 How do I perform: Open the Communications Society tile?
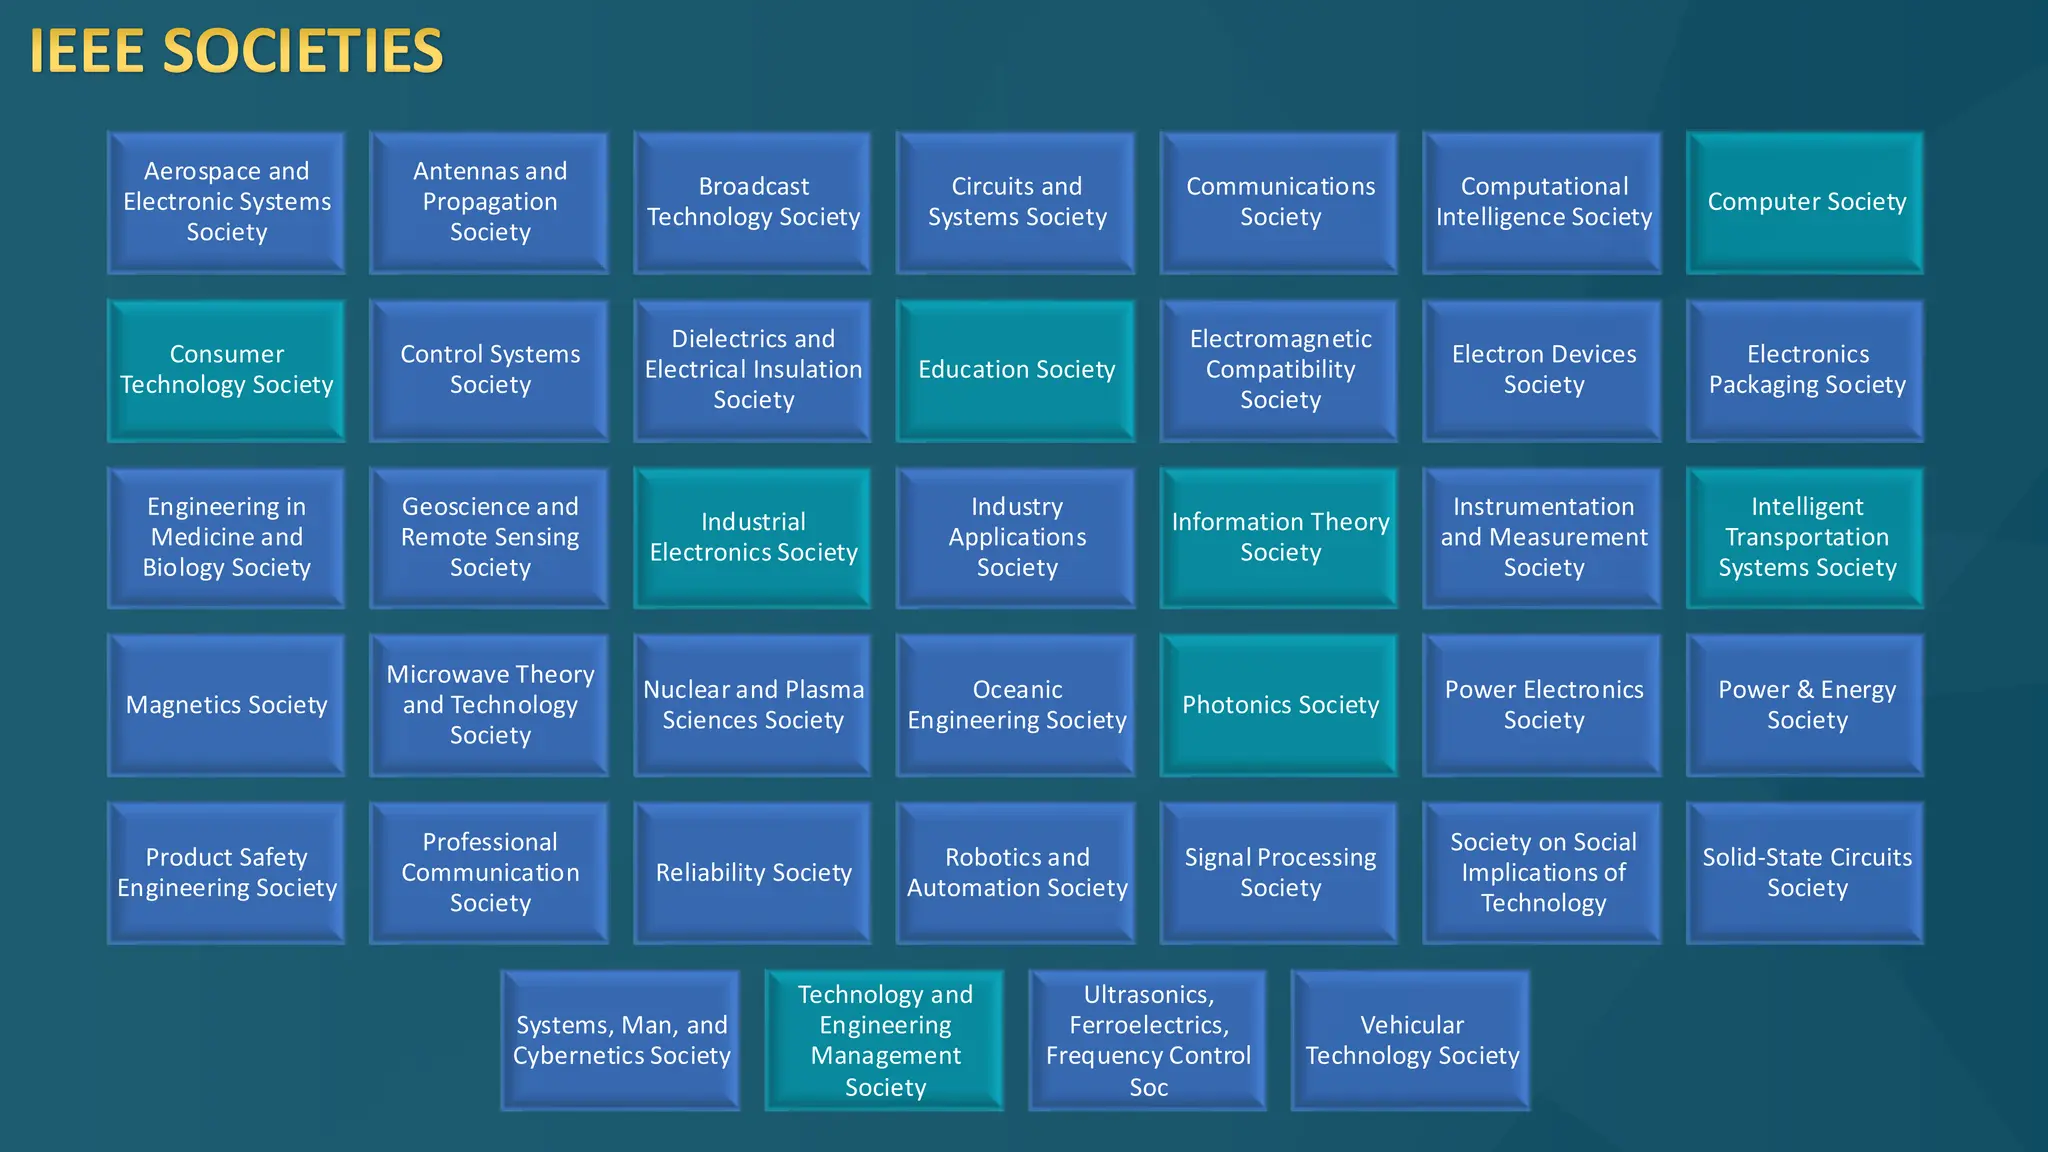click(x=1279, y=202)
